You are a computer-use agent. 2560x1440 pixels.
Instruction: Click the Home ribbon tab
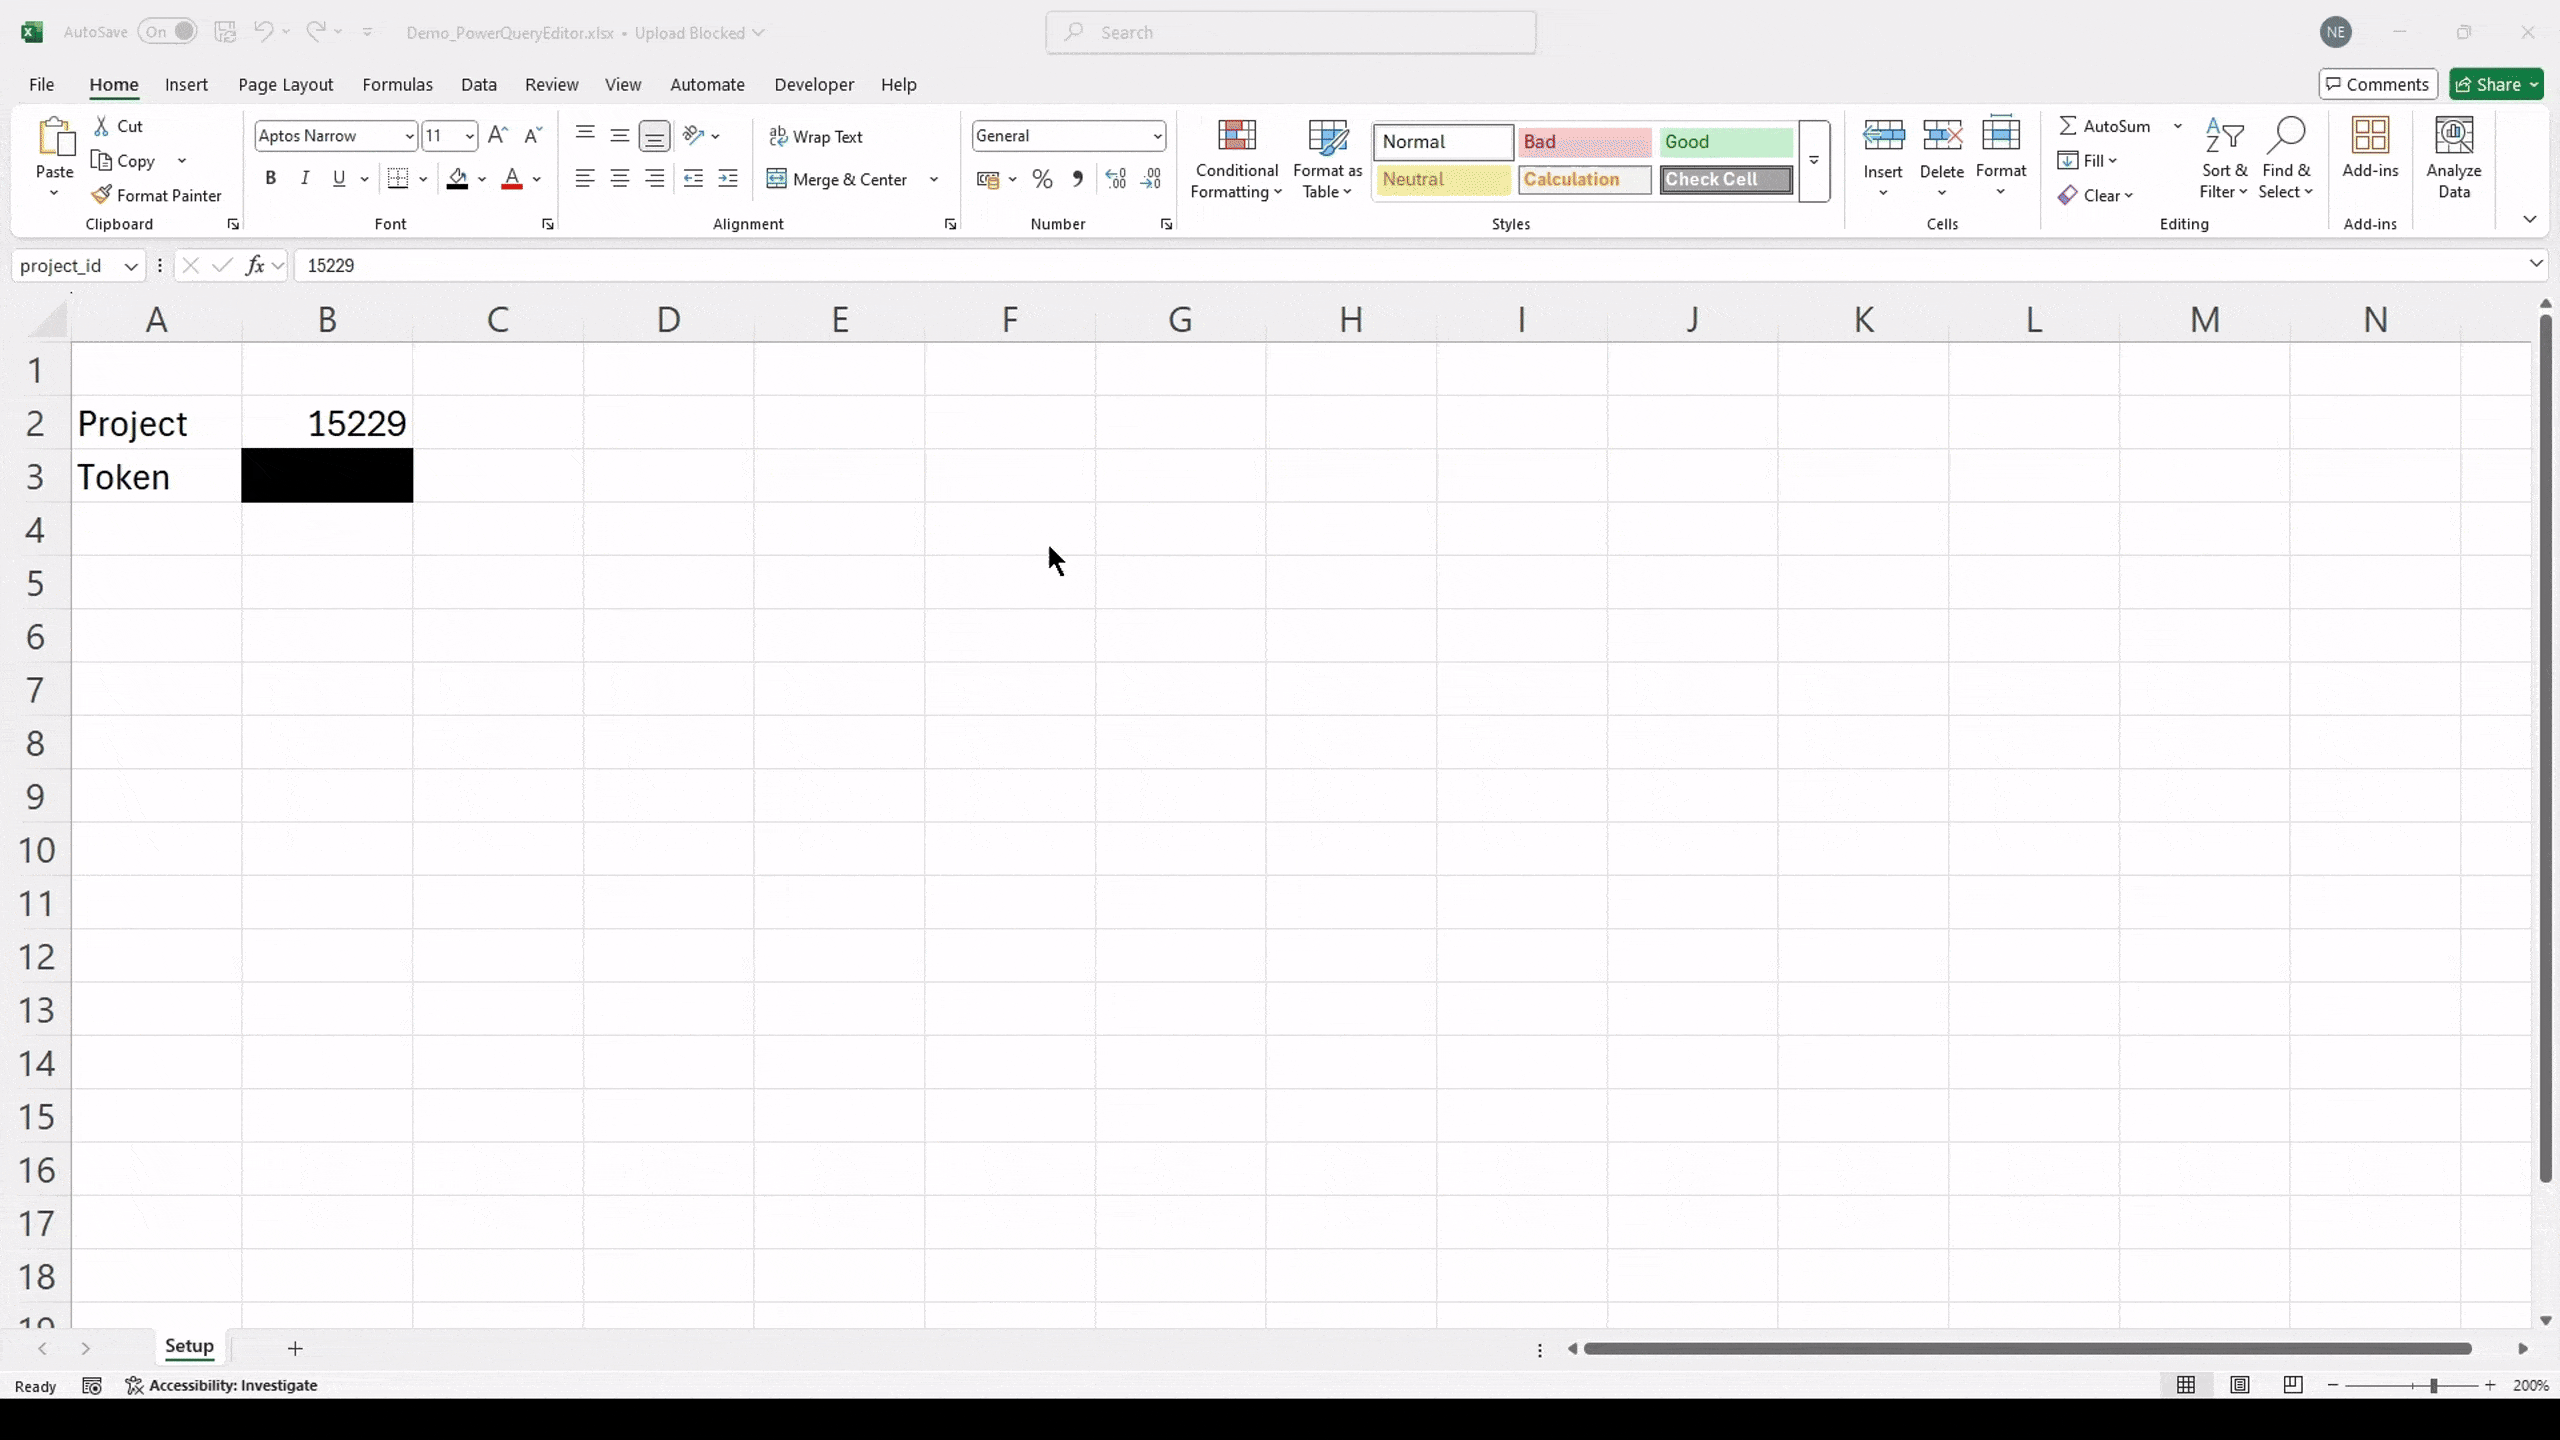pos(113,83)
